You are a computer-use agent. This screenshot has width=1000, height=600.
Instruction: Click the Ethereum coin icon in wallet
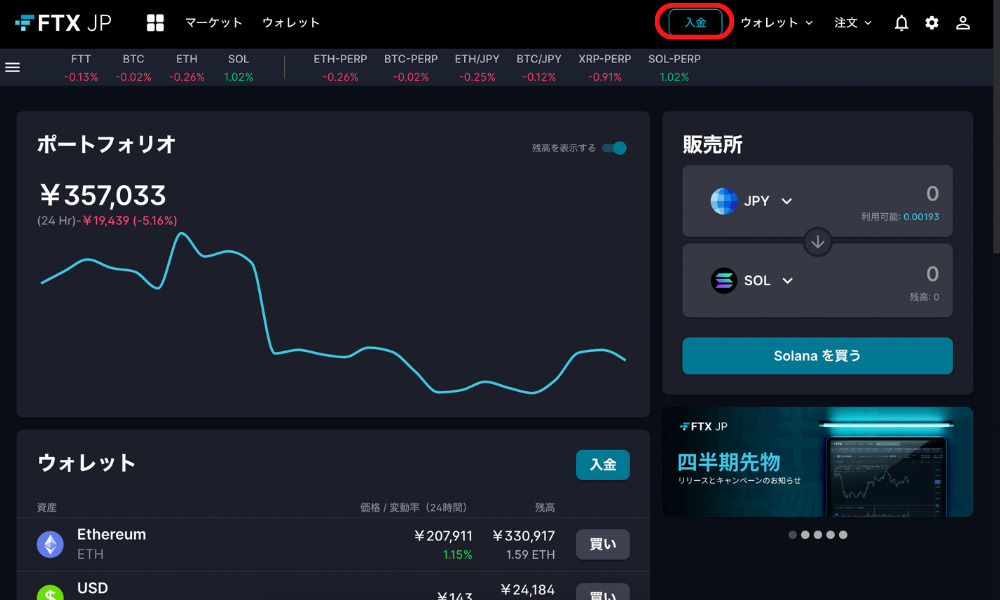pos(50,545)
